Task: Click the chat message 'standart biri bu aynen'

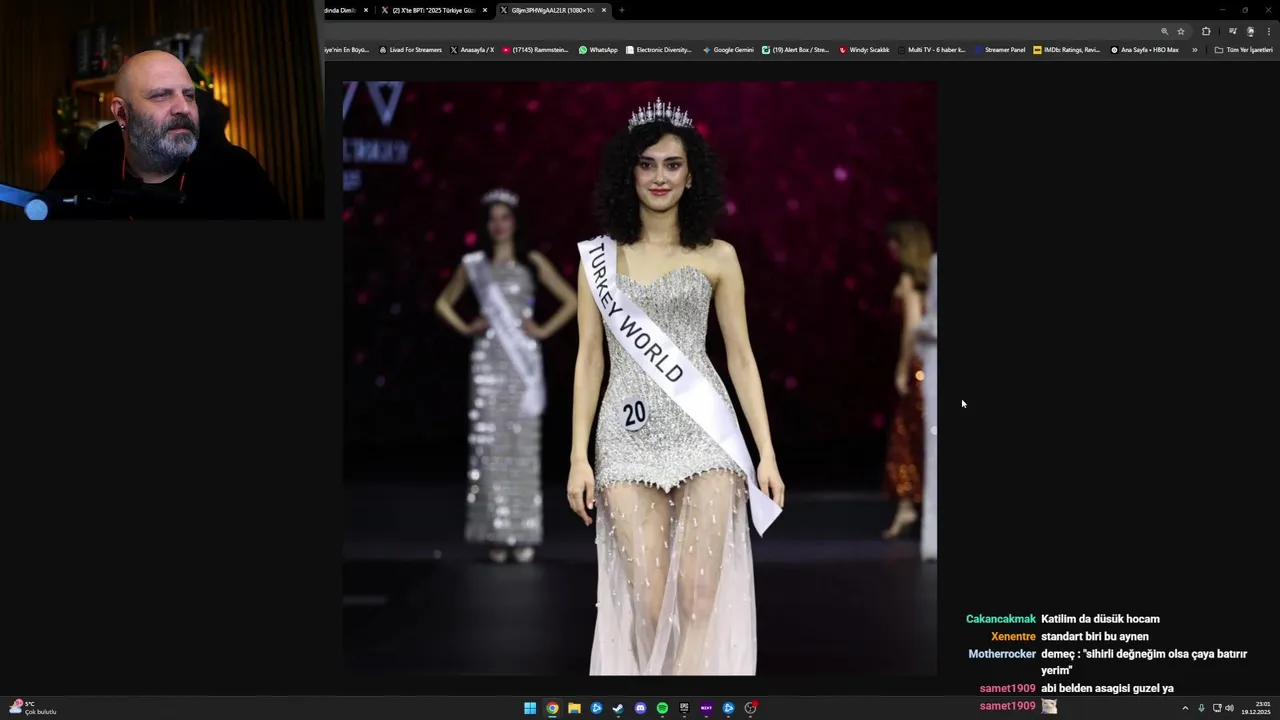Action: point(1095,637)
